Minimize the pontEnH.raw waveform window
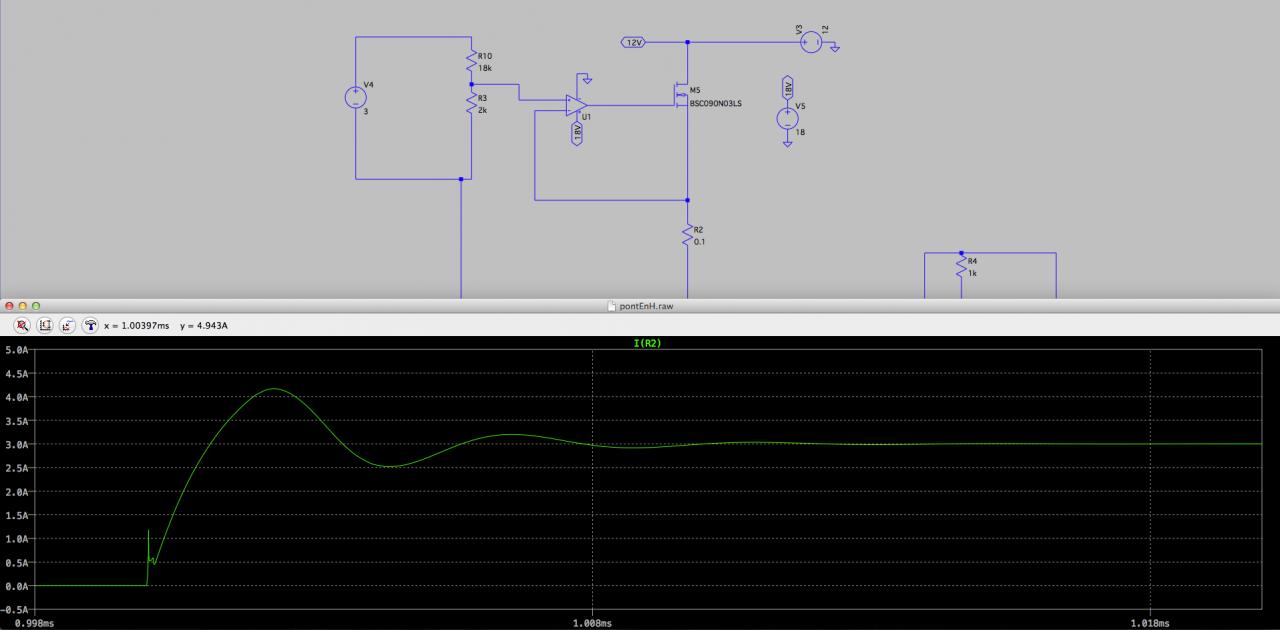 [x=22, y=305]
